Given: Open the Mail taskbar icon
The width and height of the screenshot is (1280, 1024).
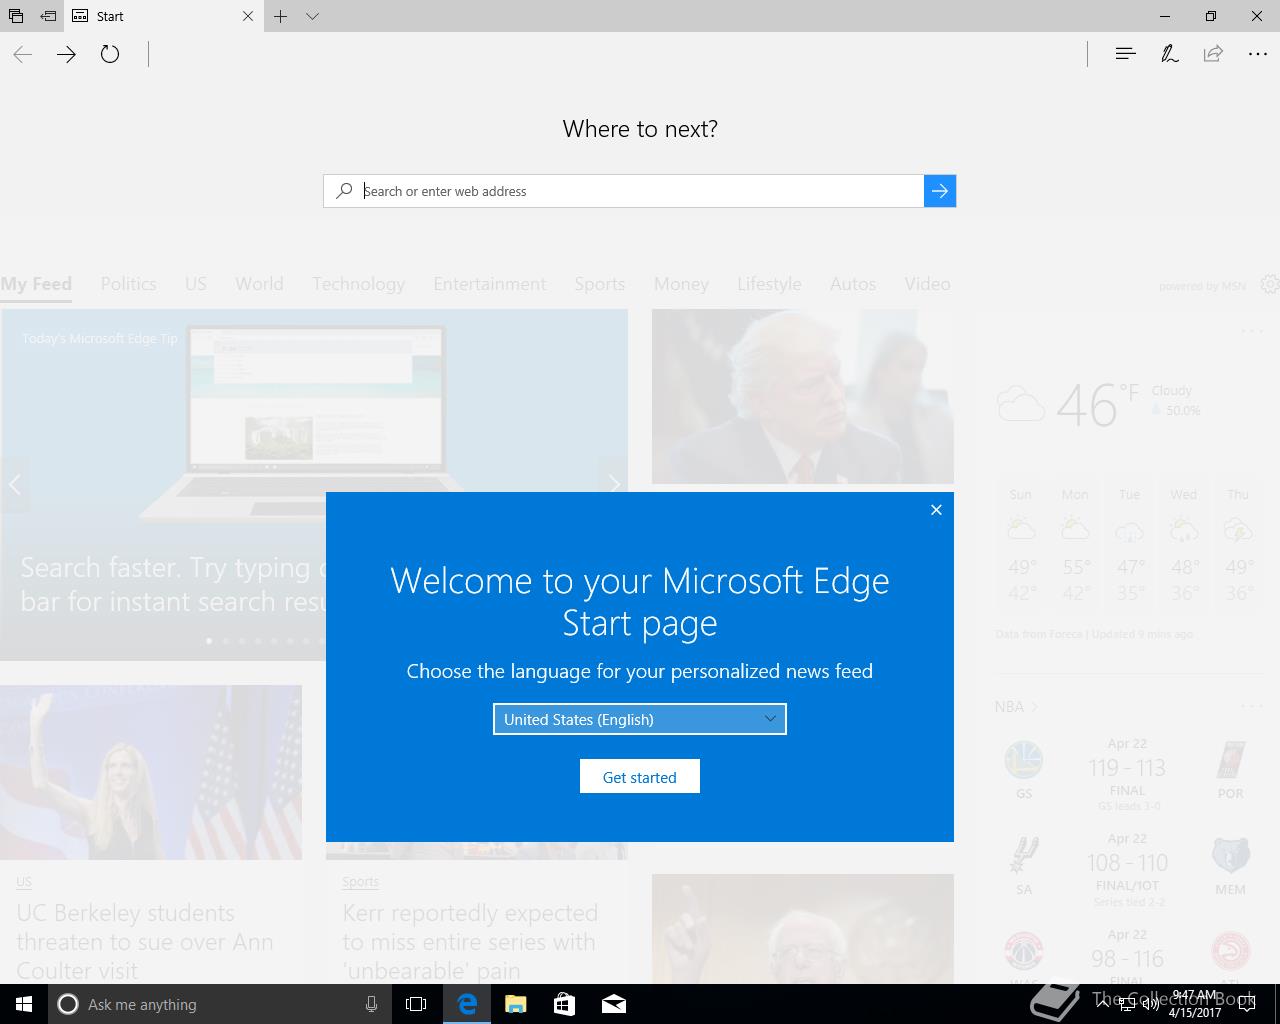Looking at the screenshot, I should point(614,1004).
